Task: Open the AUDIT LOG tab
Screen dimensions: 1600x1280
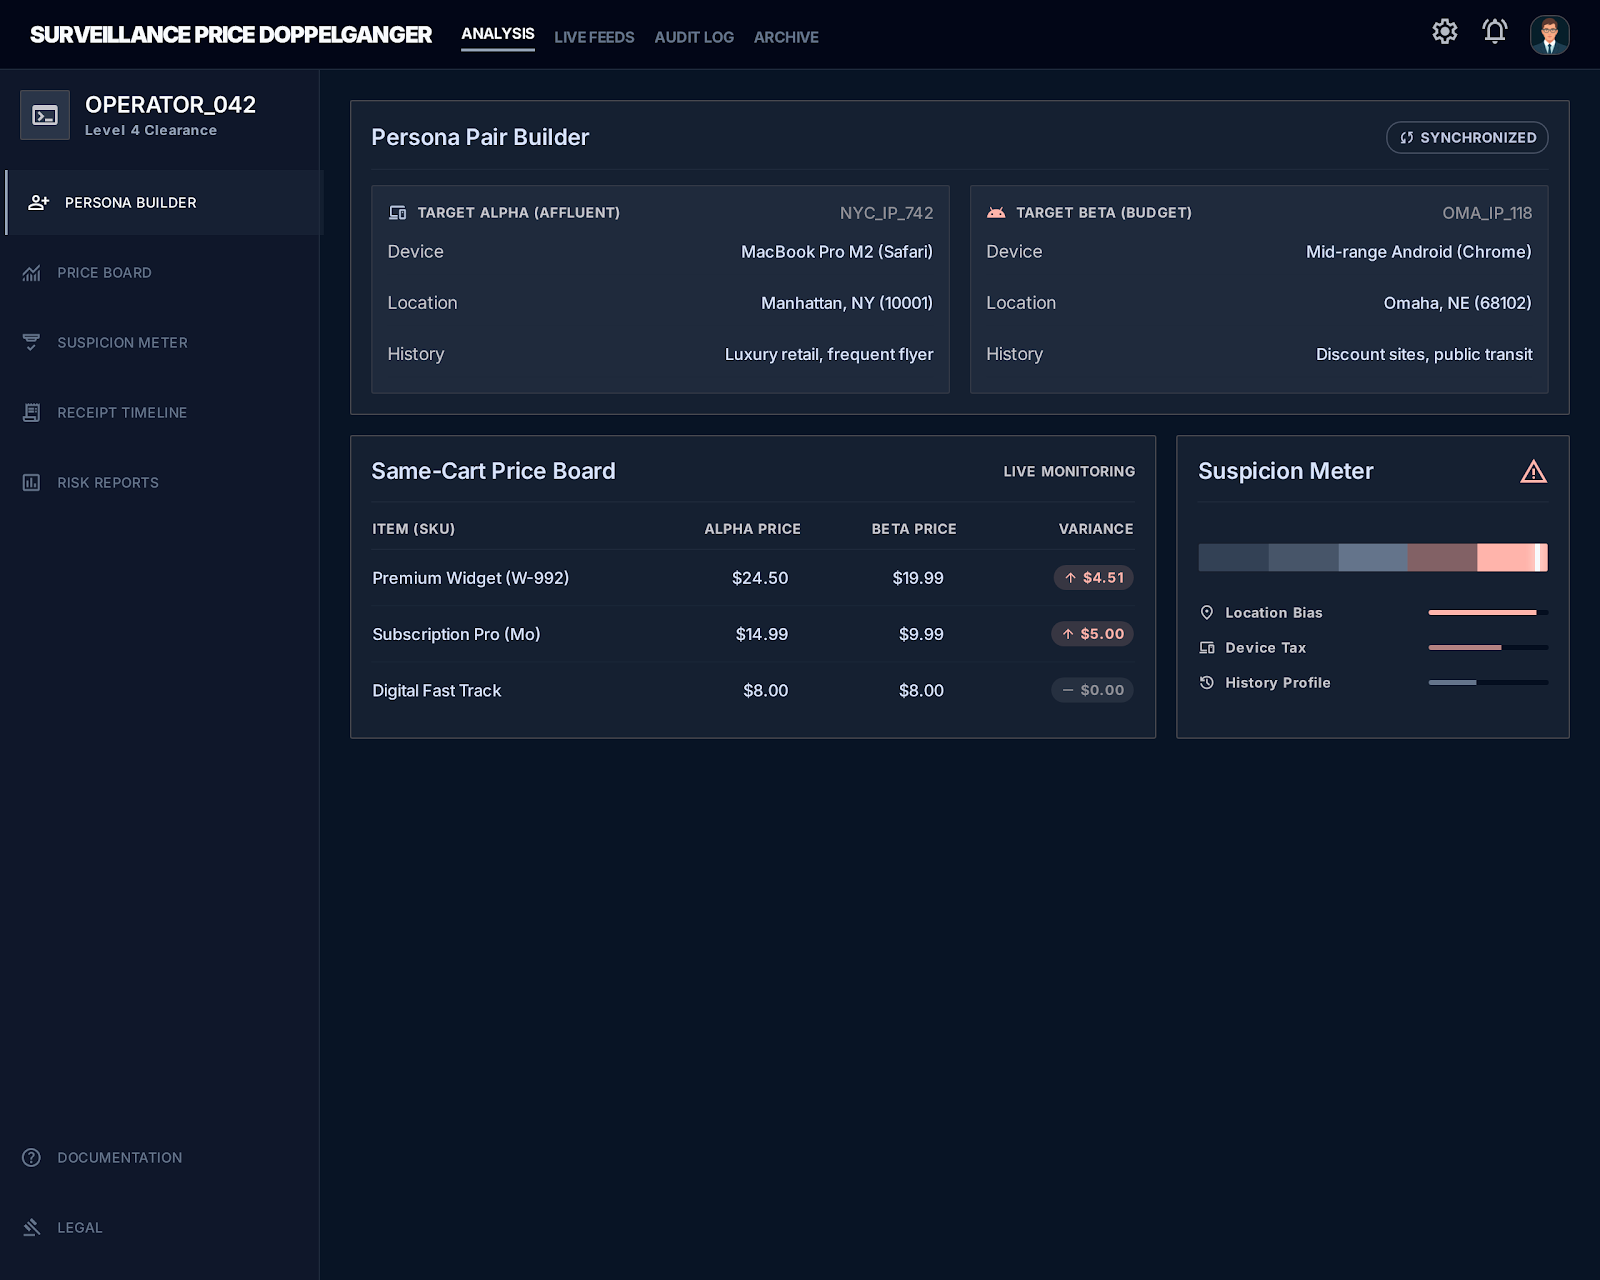Action: point(694,37)
